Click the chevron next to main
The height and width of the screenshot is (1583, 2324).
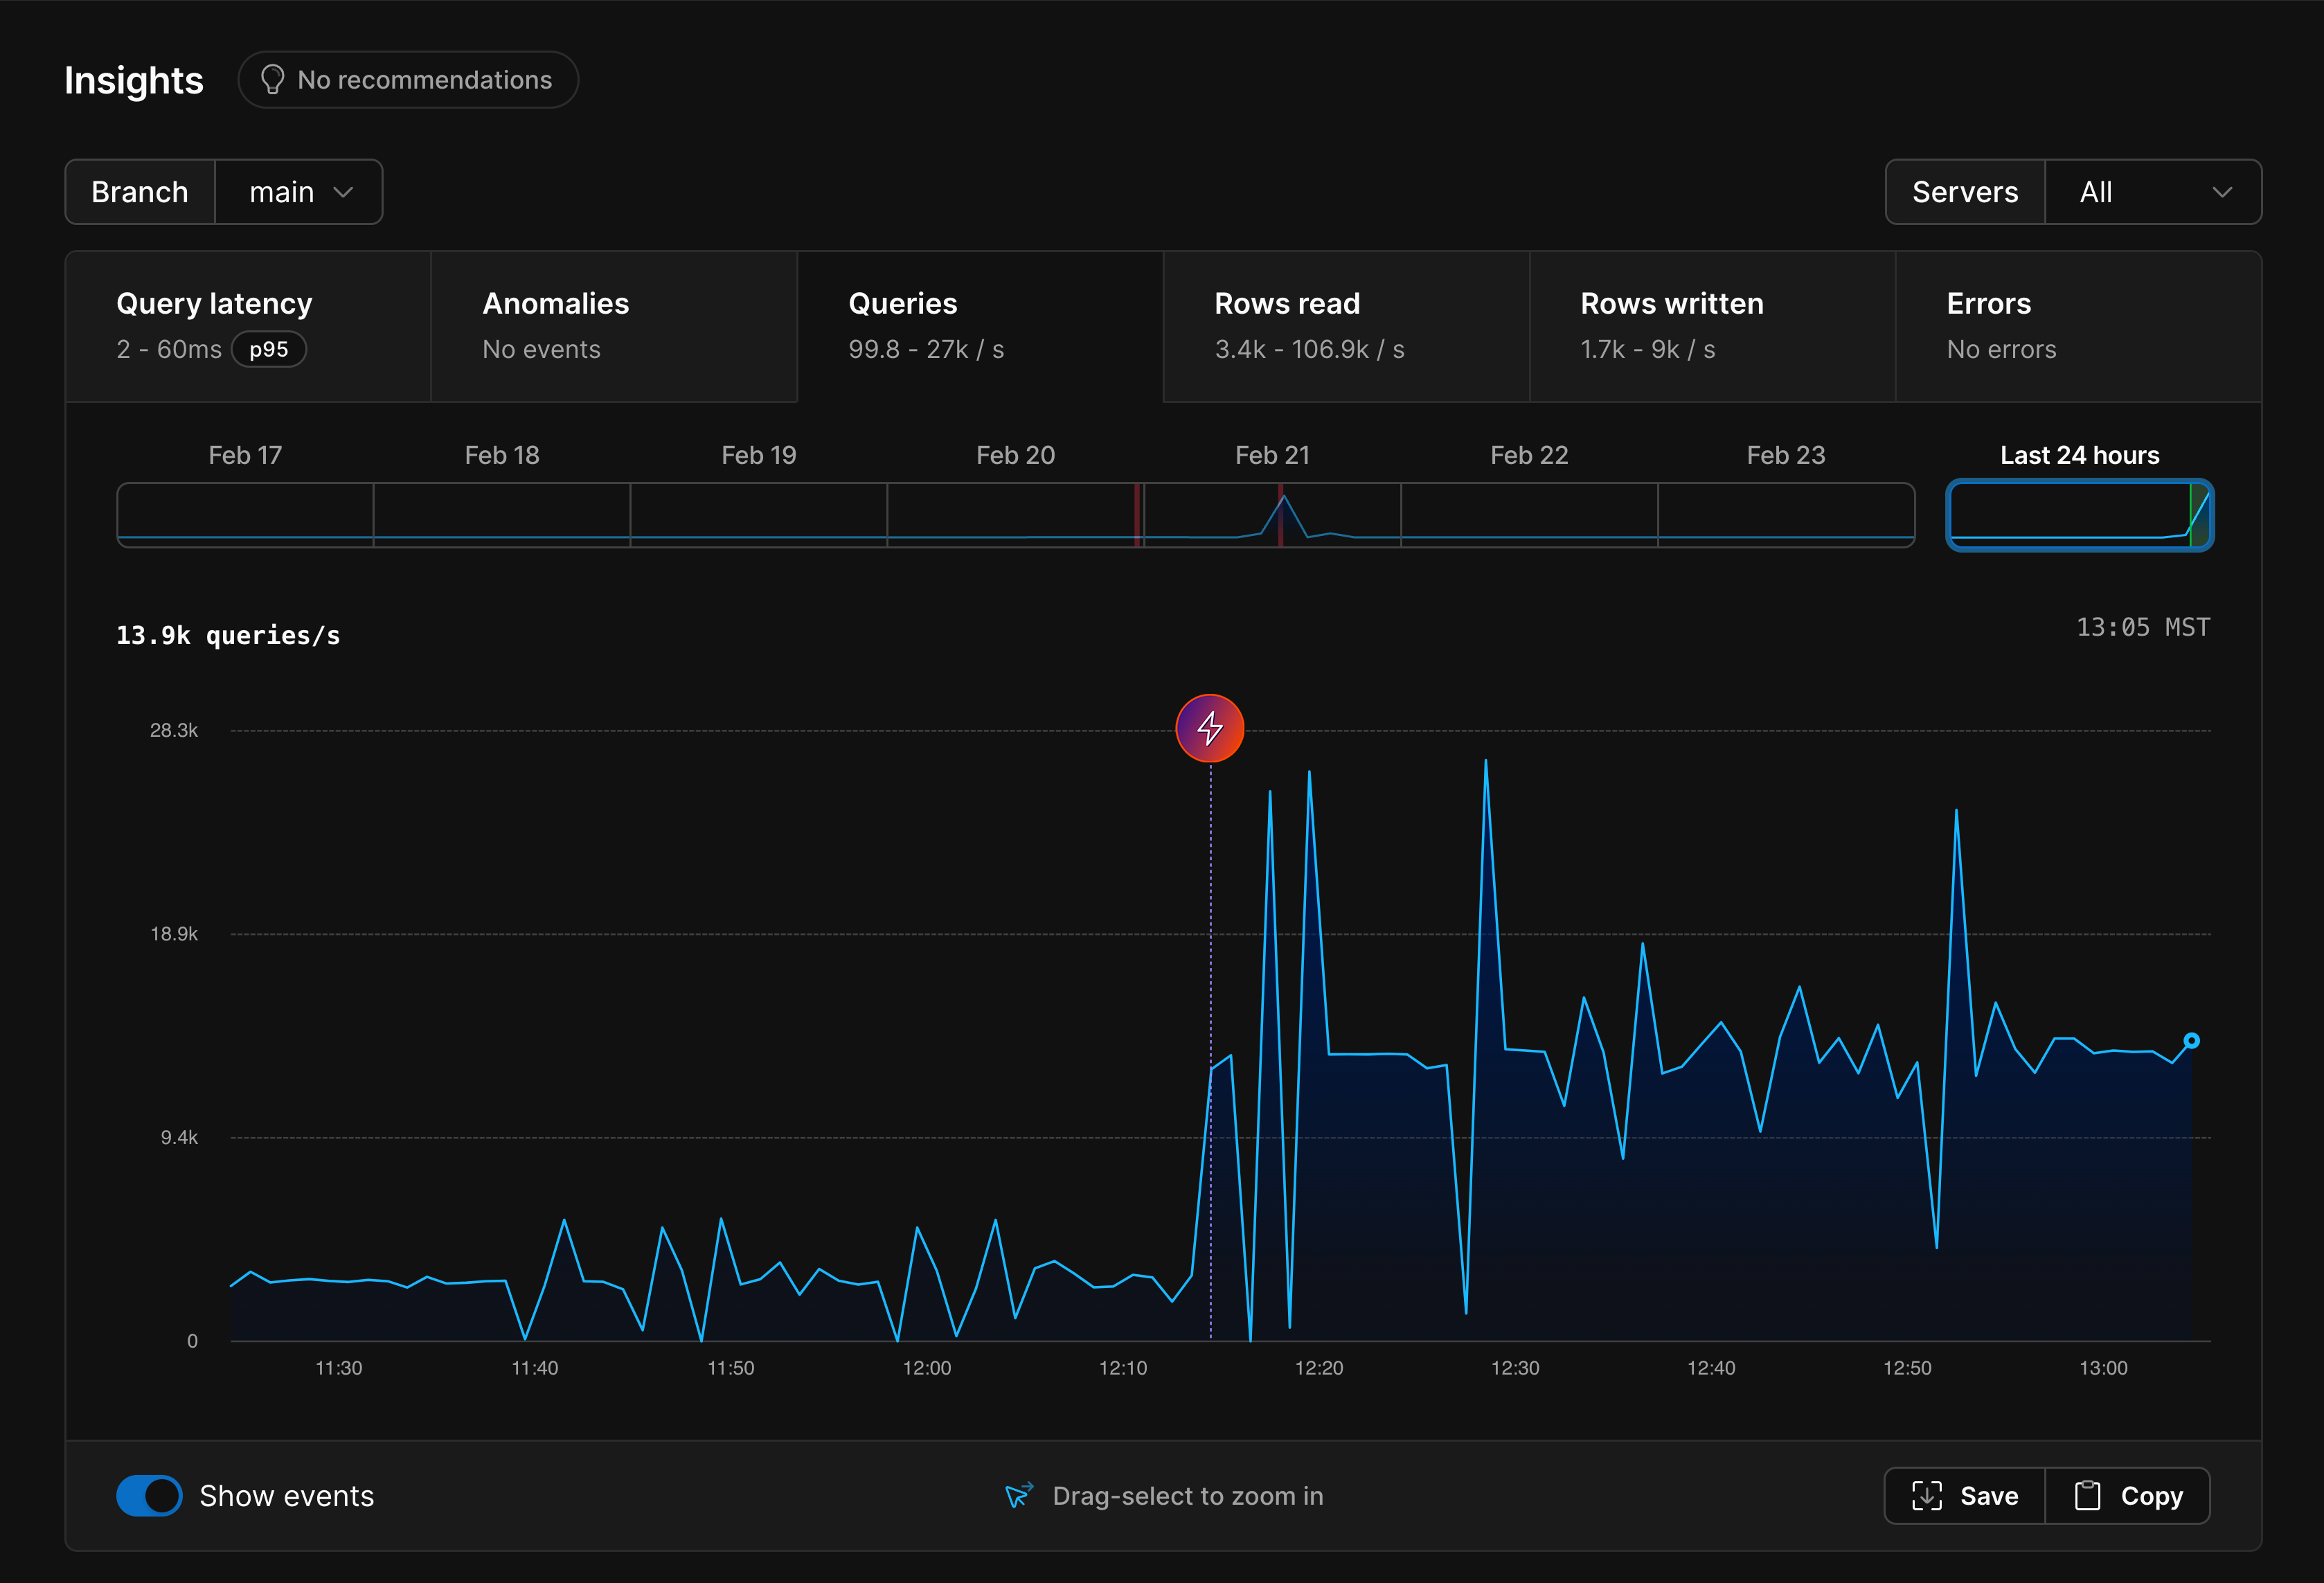tap(344, 191)
